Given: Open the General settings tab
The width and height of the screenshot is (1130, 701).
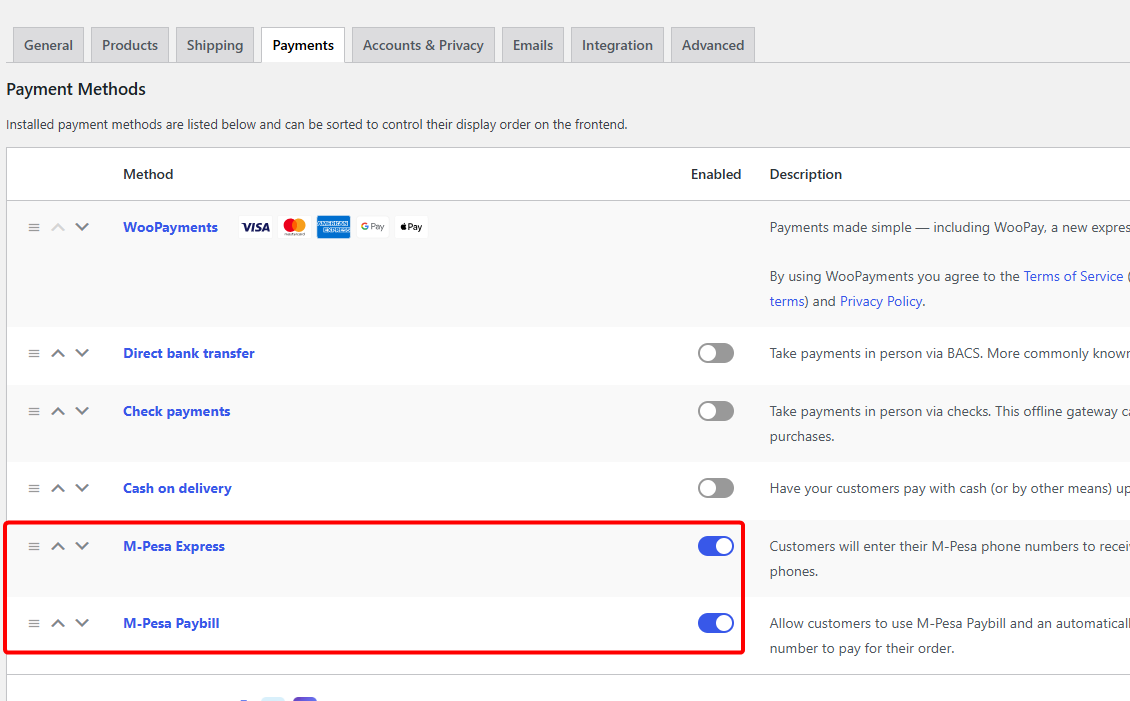Looking at the screenshot, I should [48, 45].
